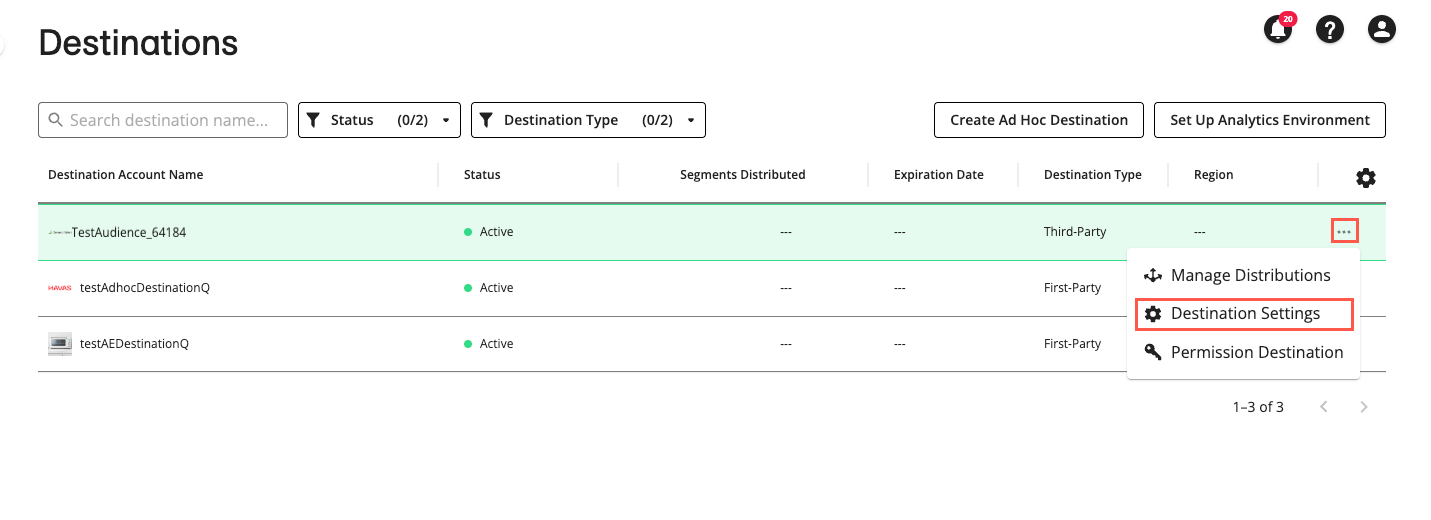Open the three-dot menu for TestAudience_64184
The width and height of the screenshot is (1431, 520).
pyautogui.click(x=1344, y=232)
